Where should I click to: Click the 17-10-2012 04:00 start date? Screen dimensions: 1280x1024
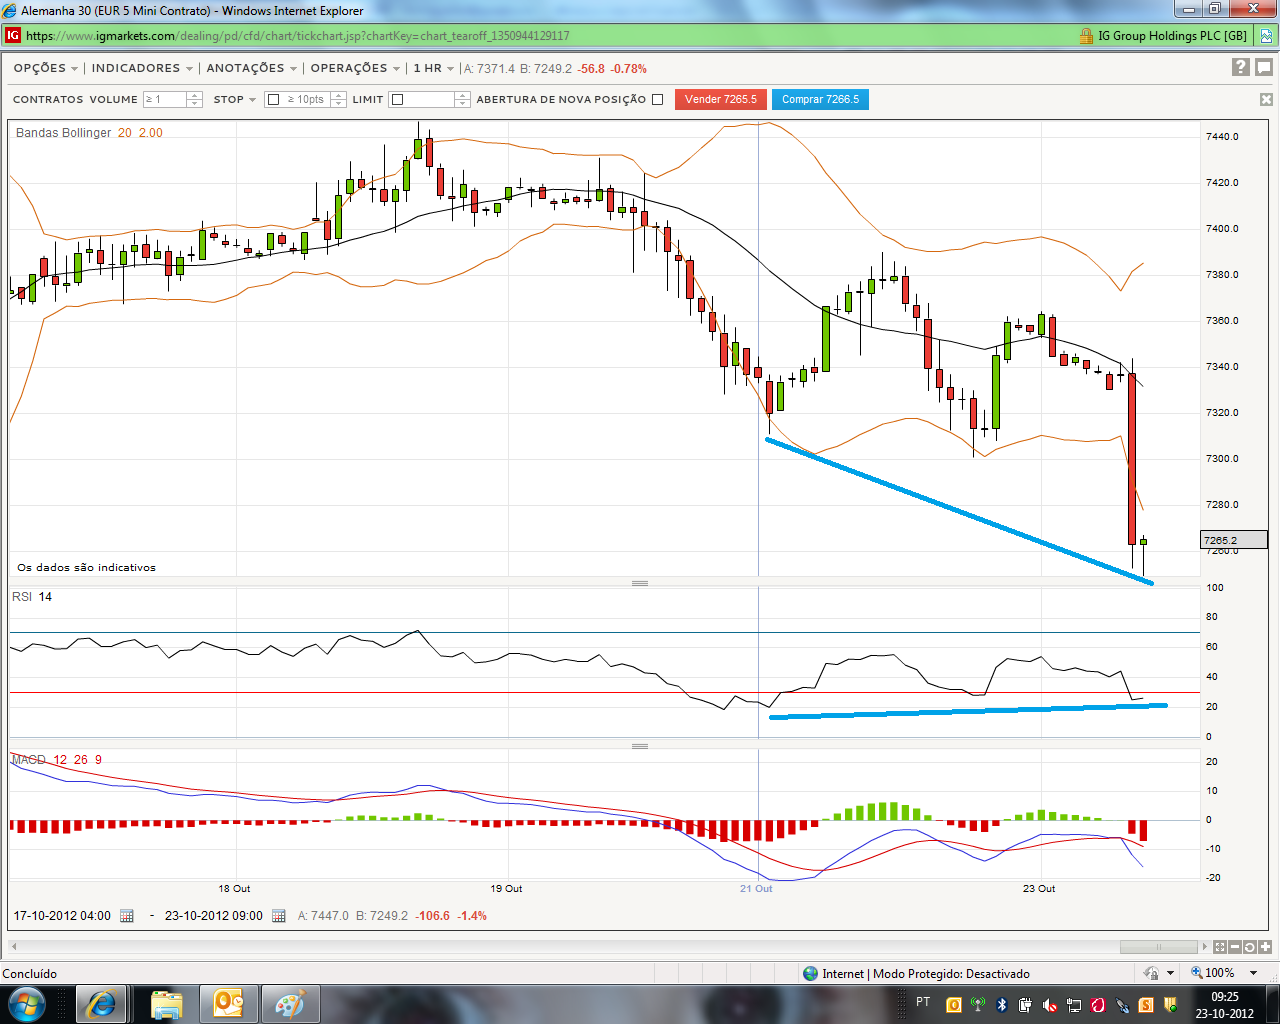[x=62, y=915]
